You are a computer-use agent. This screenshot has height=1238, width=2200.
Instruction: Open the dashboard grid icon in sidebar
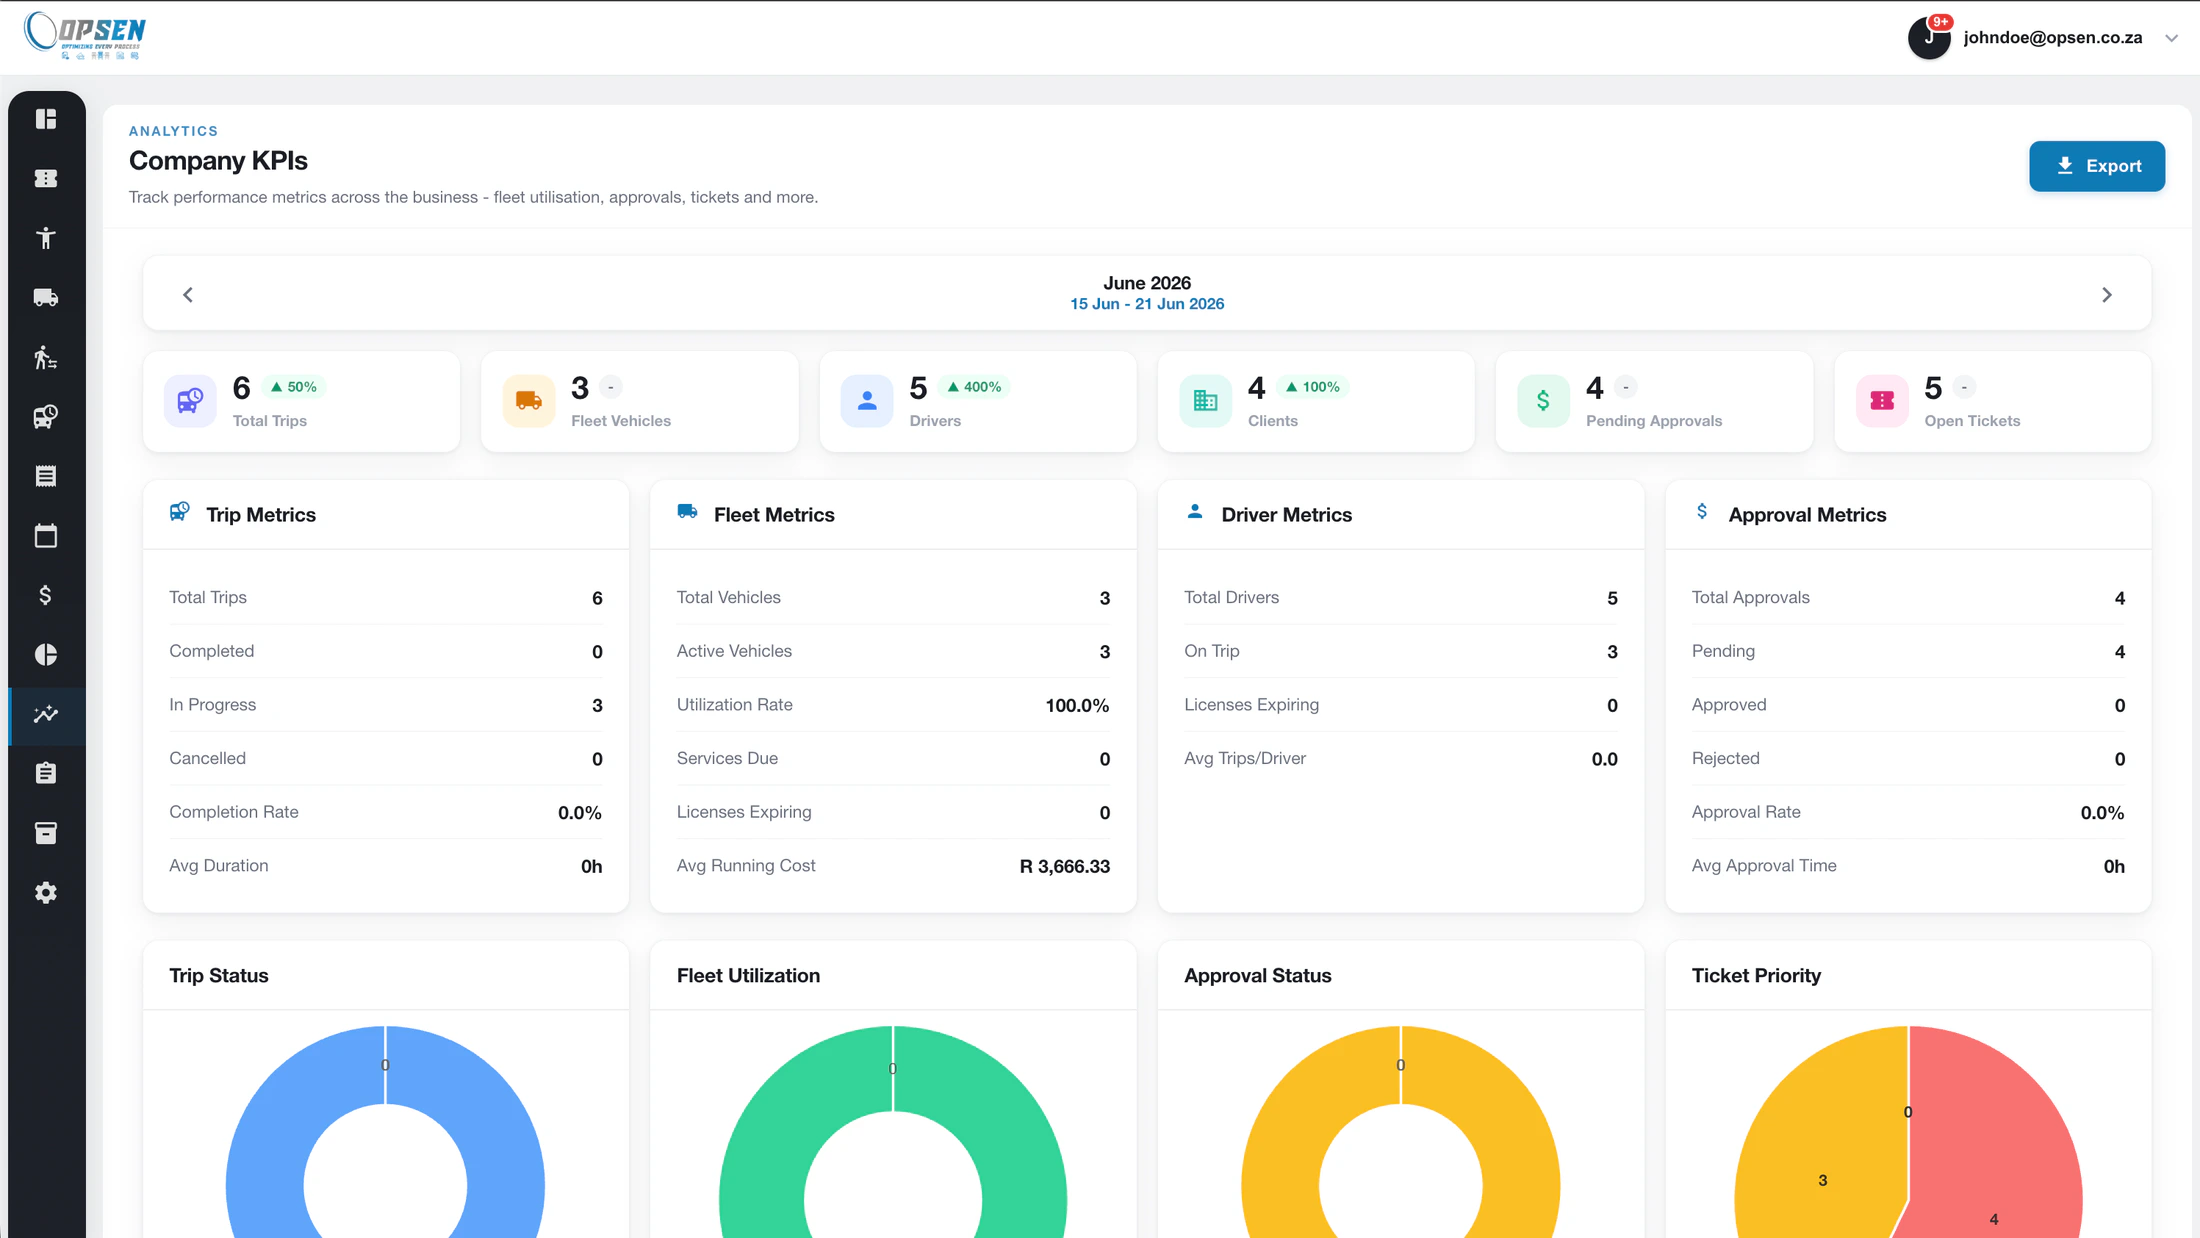pyautogui.click(x=46, y=119)
